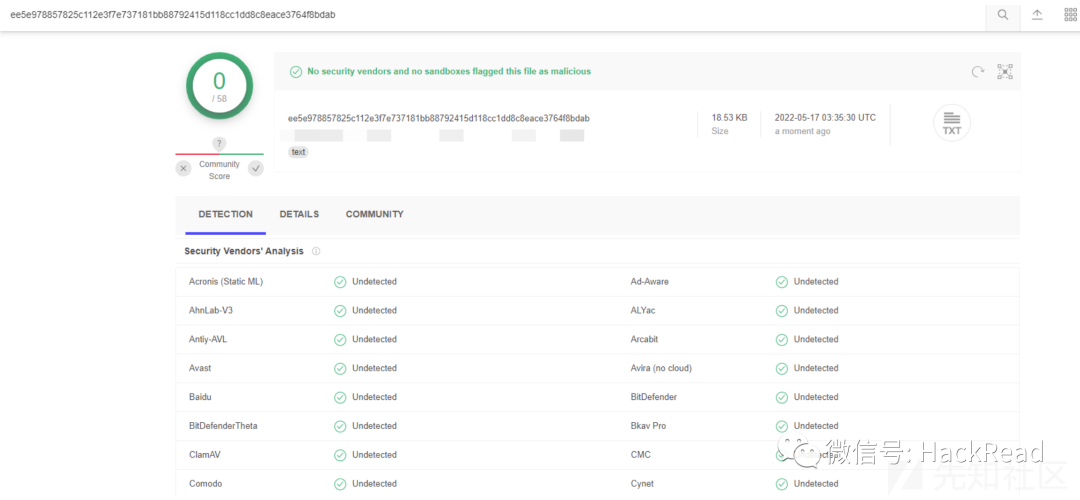Click the 'text' tag chip
Image resolution: width=1080 pixels, height=500 pixels.
299,152
